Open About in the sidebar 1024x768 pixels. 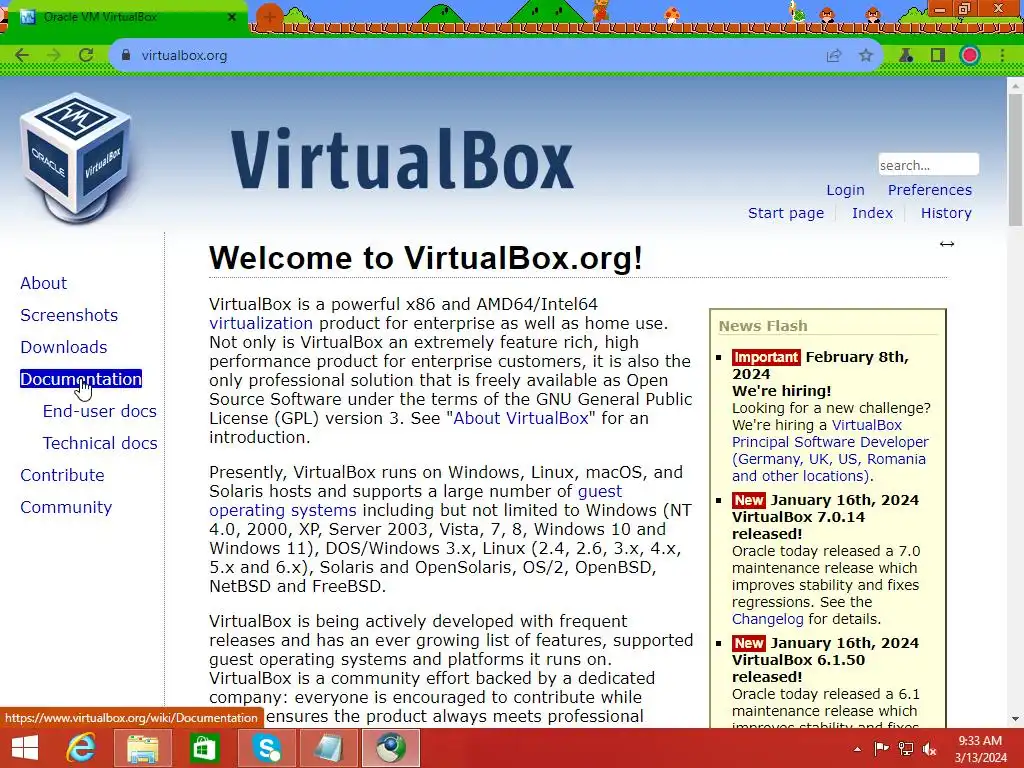coord(43,283)
